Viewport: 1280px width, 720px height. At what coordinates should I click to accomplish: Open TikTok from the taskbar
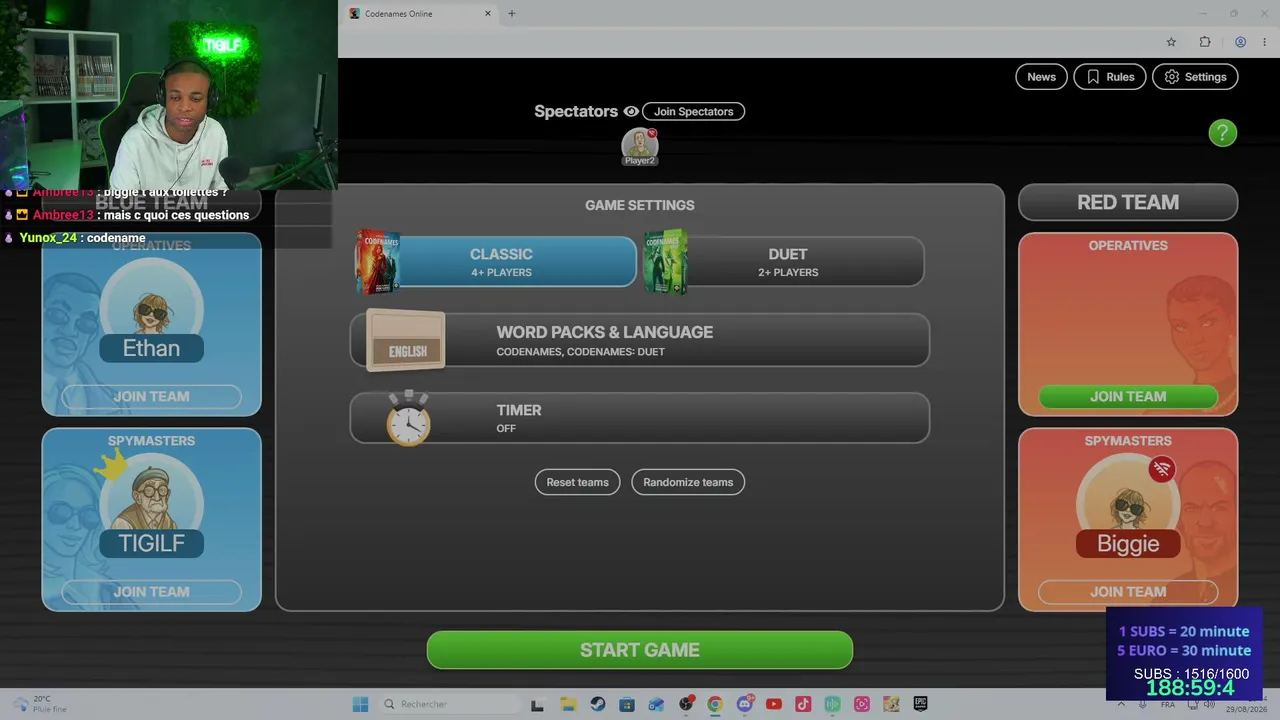pyautogui.click(x=803, y=704)
